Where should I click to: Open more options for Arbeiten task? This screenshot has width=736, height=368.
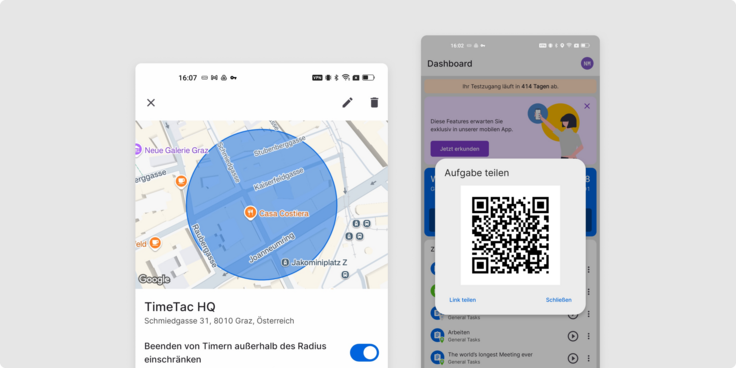pos(588,336)
